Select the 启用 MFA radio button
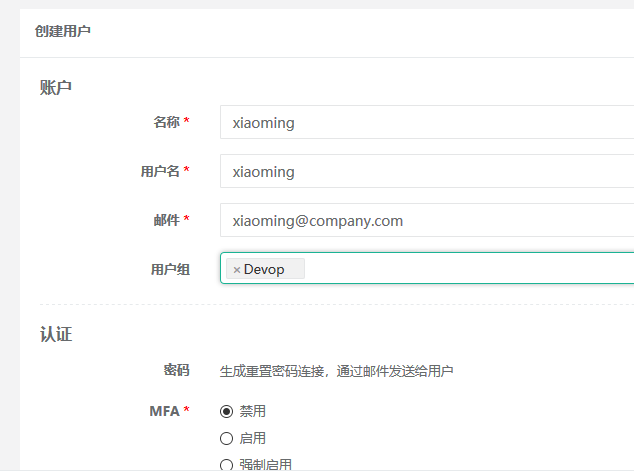Screen dimensions: 634x475 (226, 438)
